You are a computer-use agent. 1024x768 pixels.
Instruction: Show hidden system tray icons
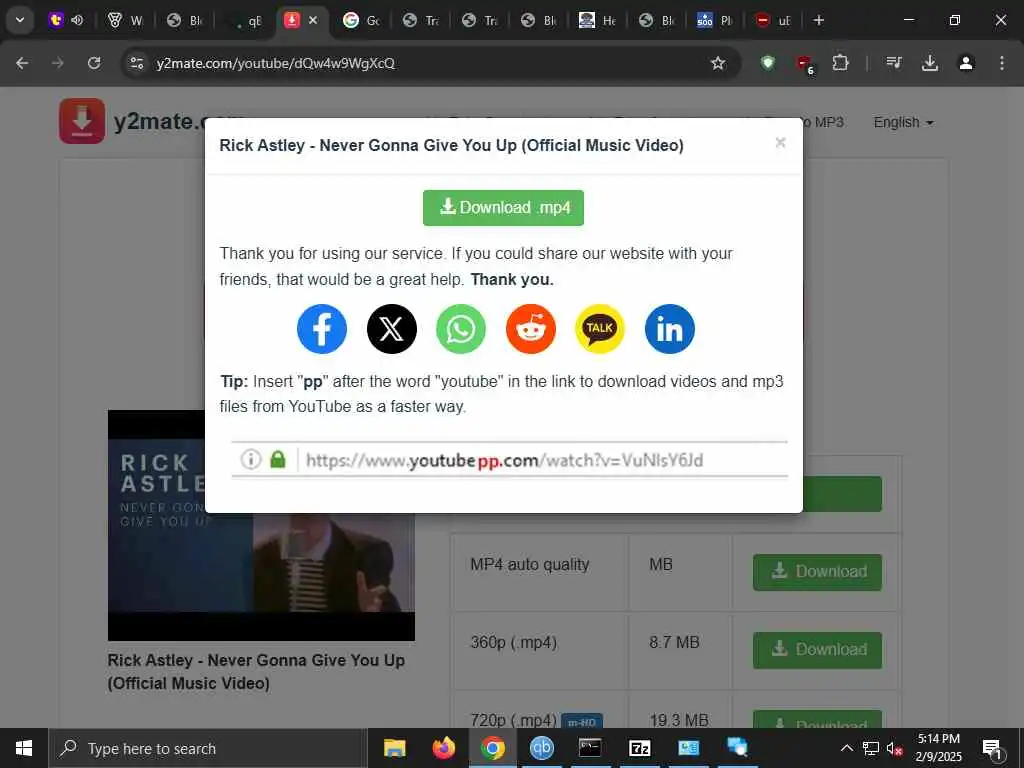point(846,748)
